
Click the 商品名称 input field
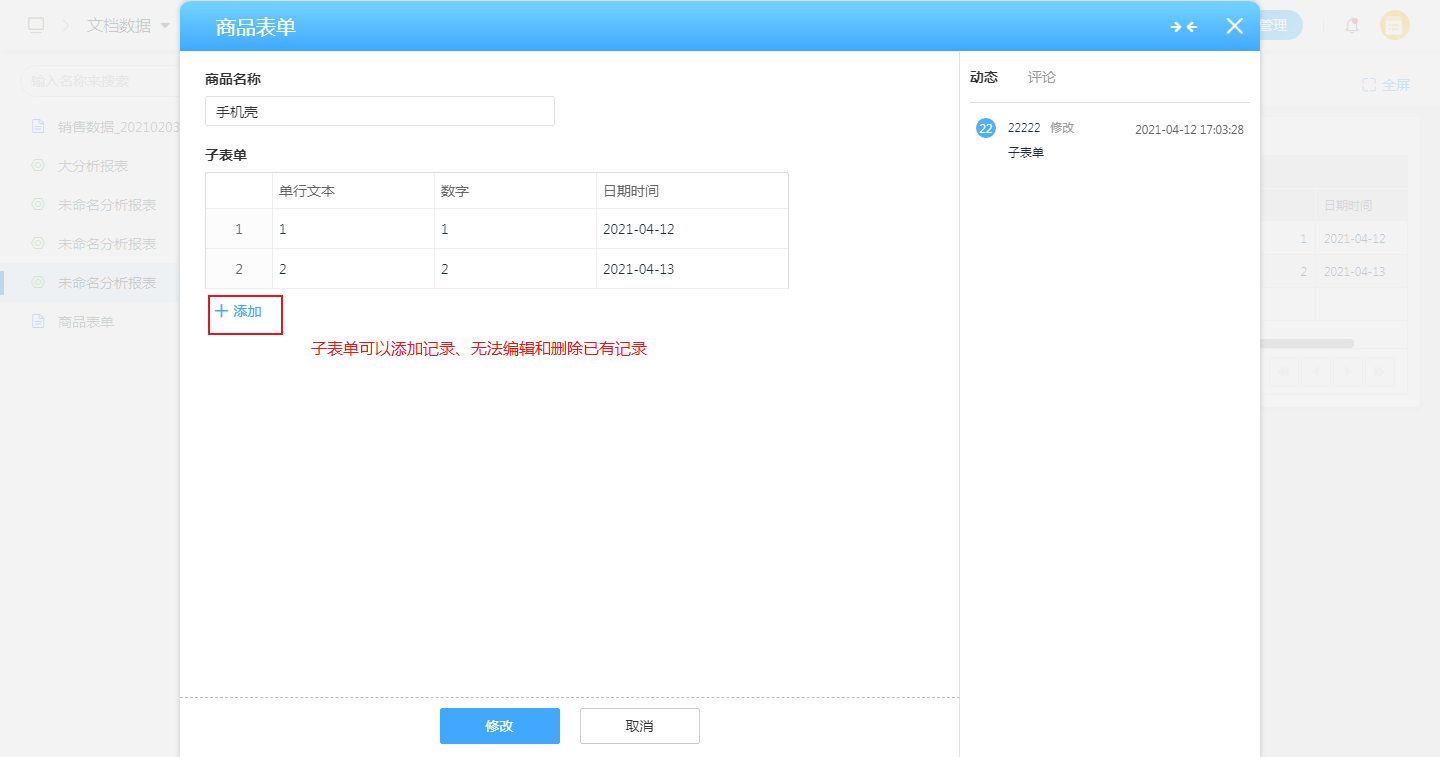[379, 112]
